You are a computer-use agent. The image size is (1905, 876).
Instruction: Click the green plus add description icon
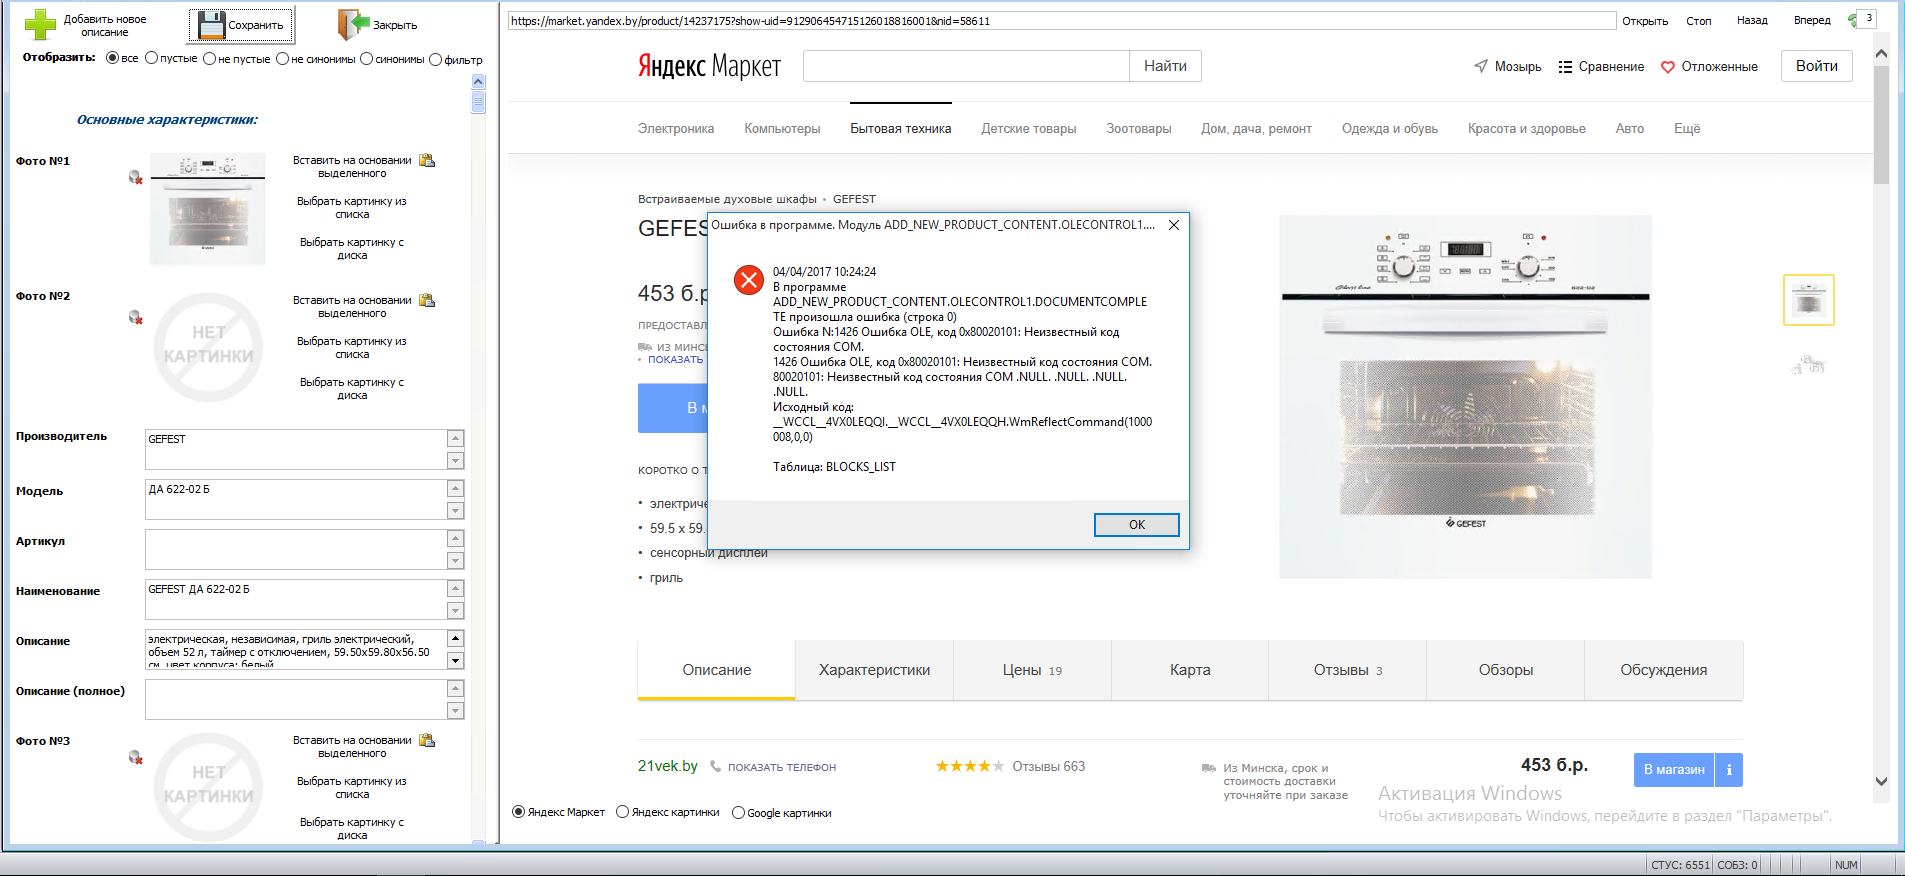pyautogui.click(x=40, y=25)
